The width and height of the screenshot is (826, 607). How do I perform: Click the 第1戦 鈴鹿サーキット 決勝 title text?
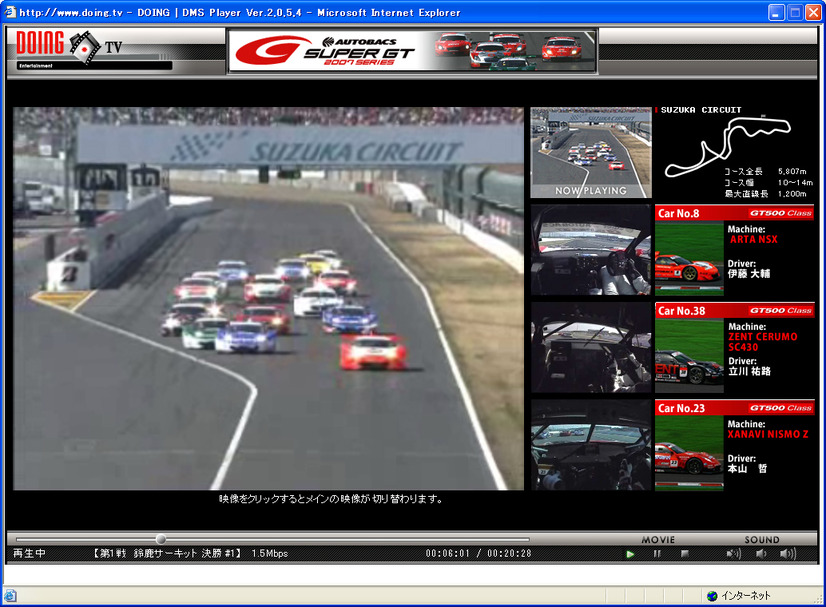[166, 553]
